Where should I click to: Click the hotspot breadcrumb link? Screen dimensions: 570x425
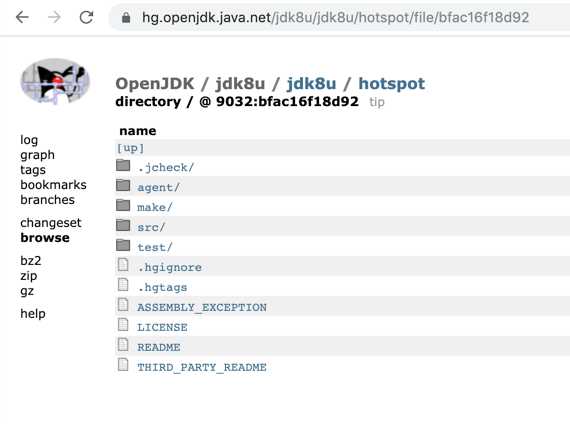pos(392,84)
